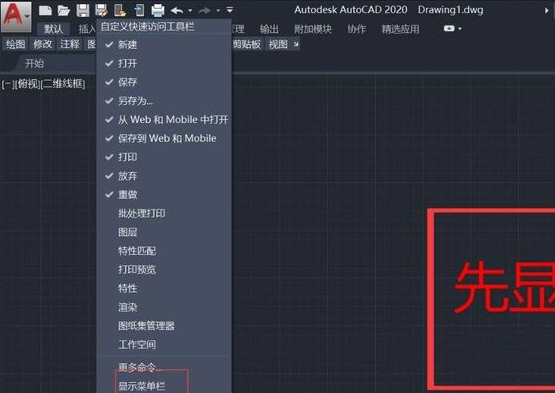Open the 开始 file tab
555x393 pixels.
[x=34, y=64]
